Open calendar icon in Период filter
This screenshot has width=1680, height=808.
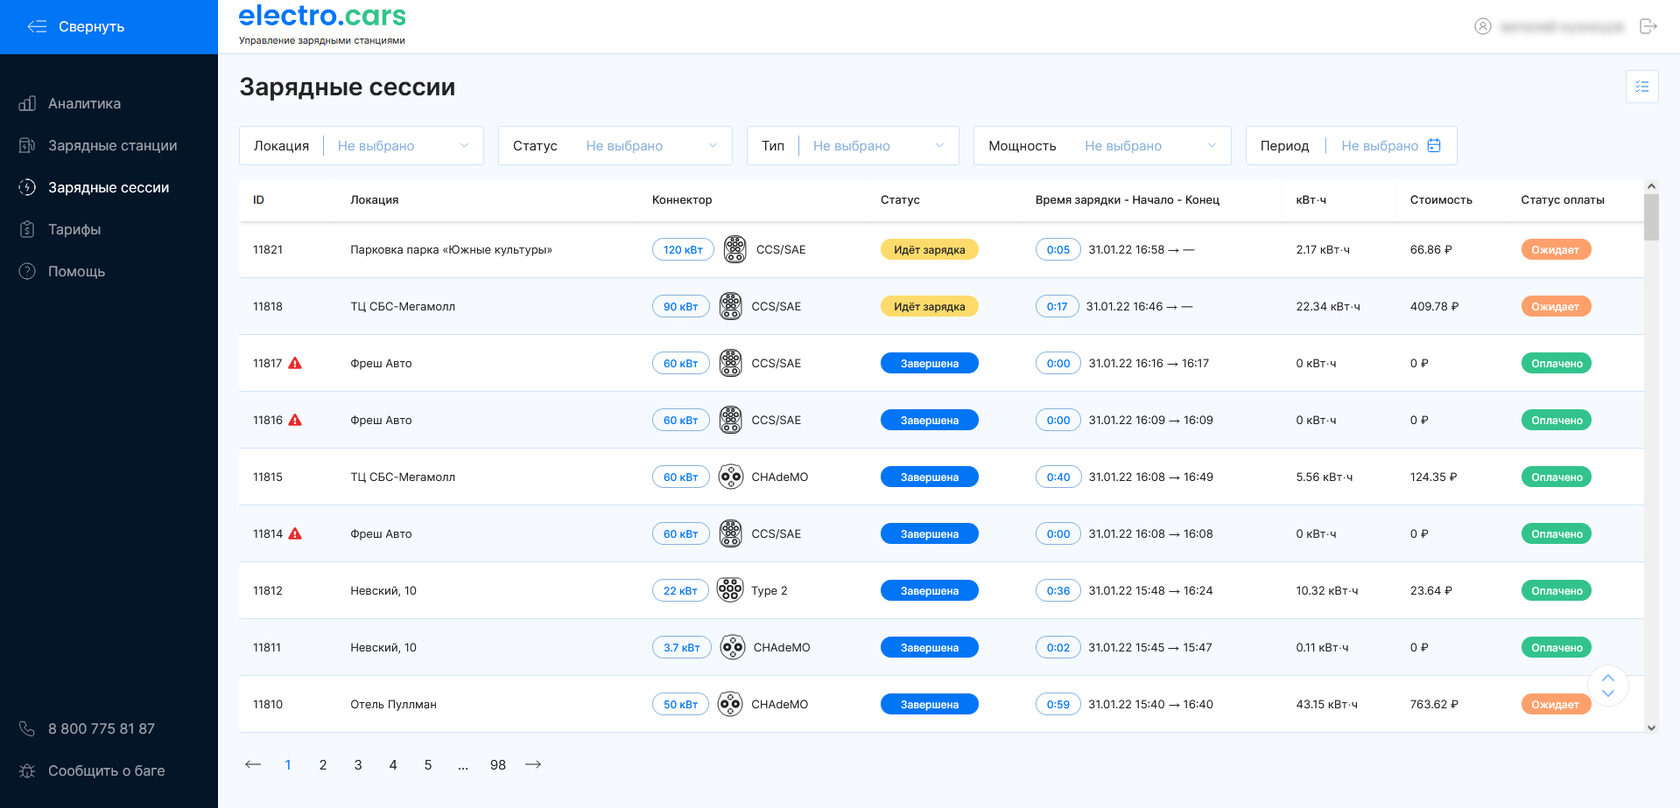click(x=1434, y=146)
